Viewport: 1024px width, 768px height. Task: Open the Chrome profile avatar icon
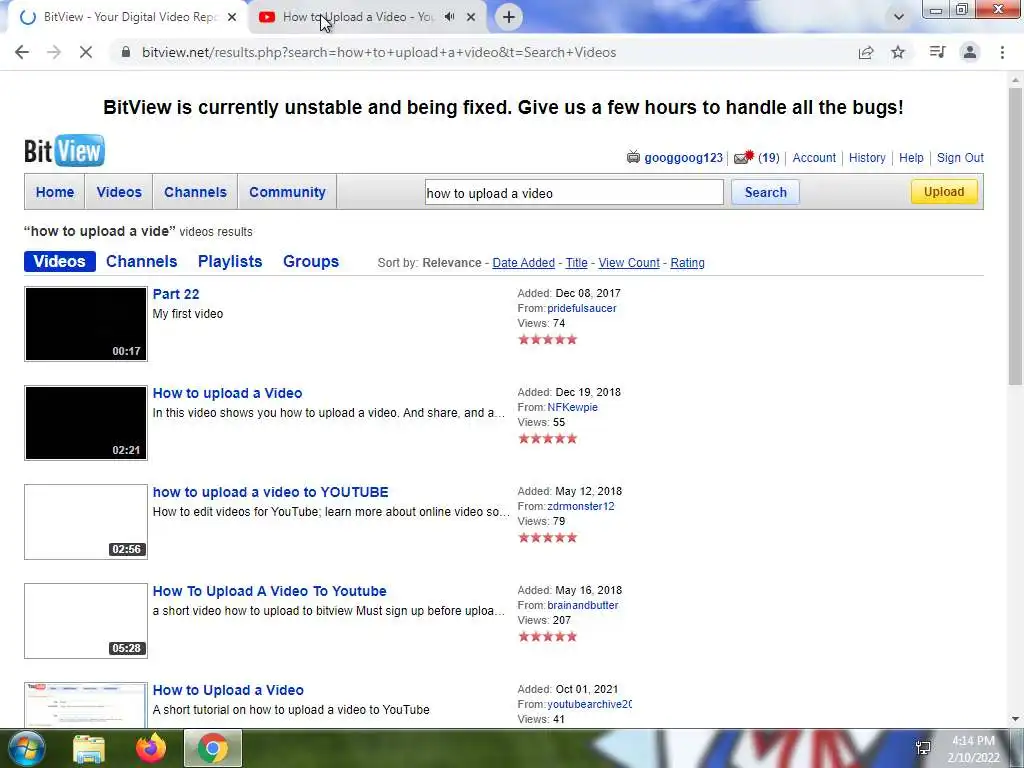tap(970, 52)
